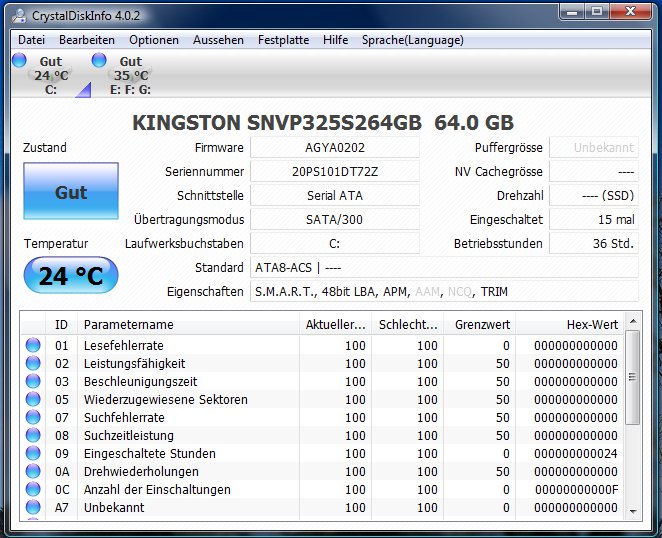Click the status orb for Leistungsfähigkeit
The image size is (662, 538).
pyautogui.click(x=33, y=363)
